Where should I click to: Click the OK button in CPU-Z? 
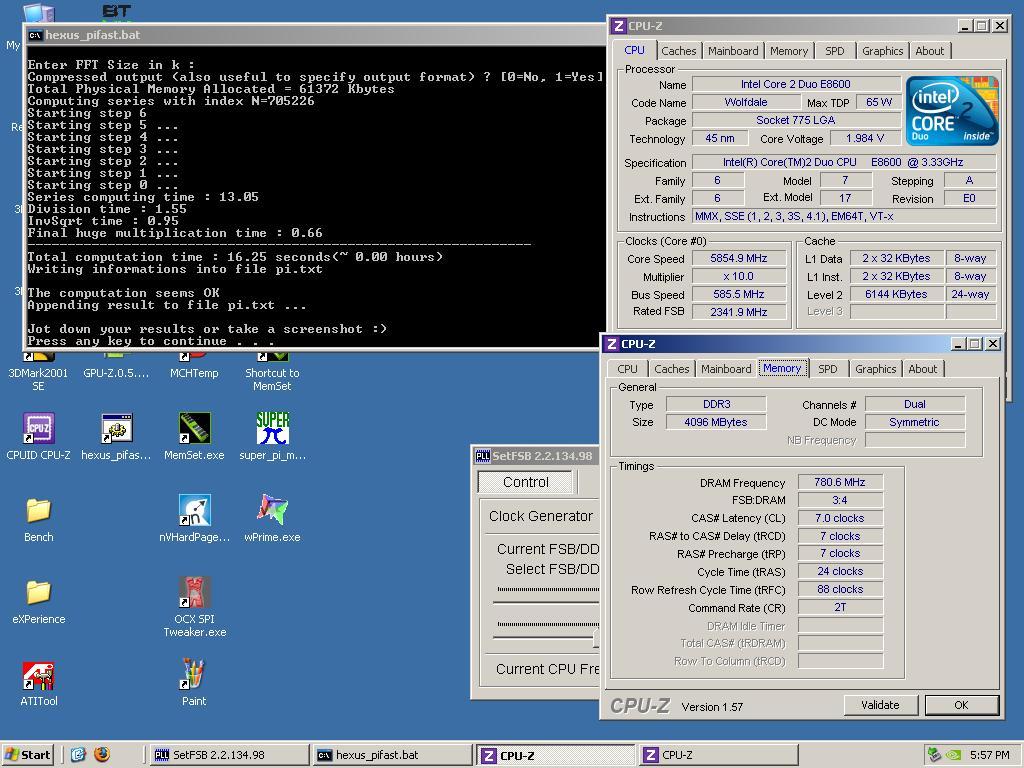tap(961, 705)
